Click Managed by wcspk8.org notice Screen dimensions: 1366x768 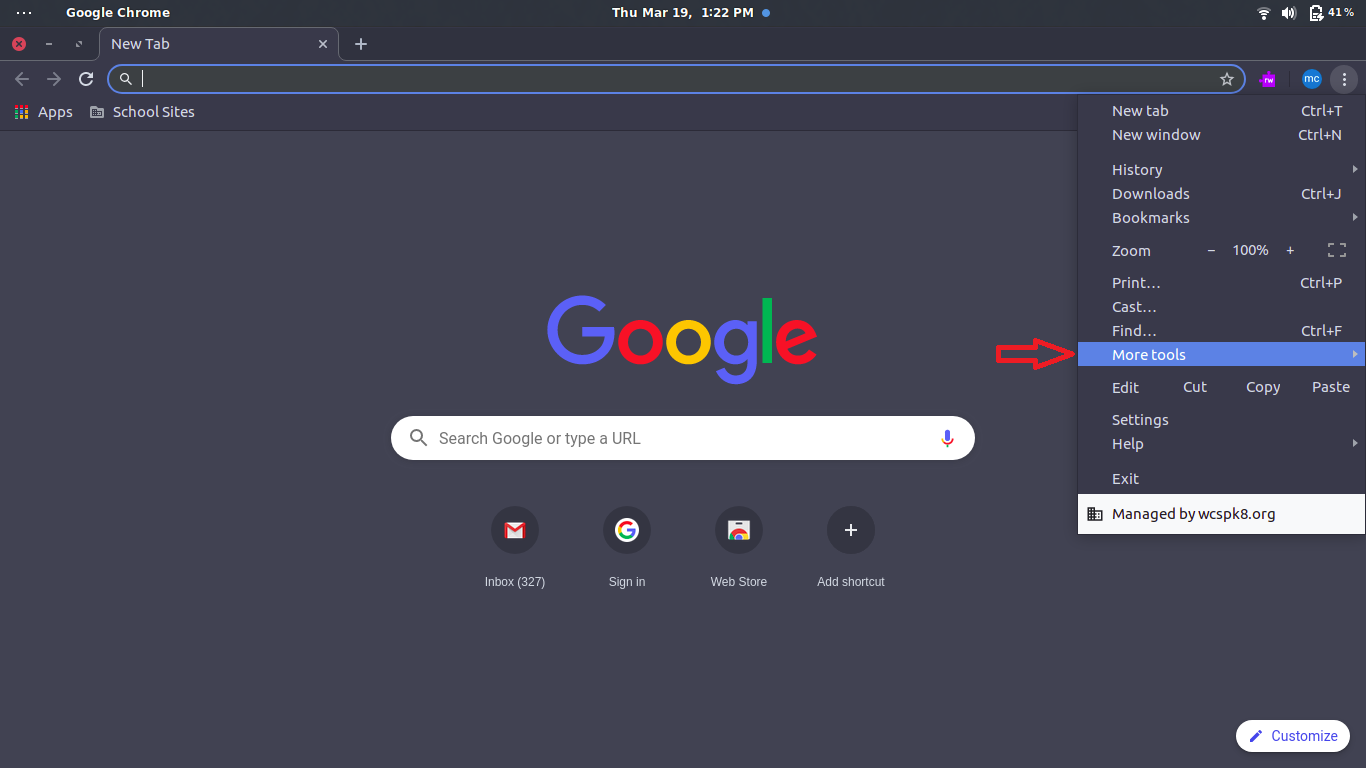pos(1221,514)
